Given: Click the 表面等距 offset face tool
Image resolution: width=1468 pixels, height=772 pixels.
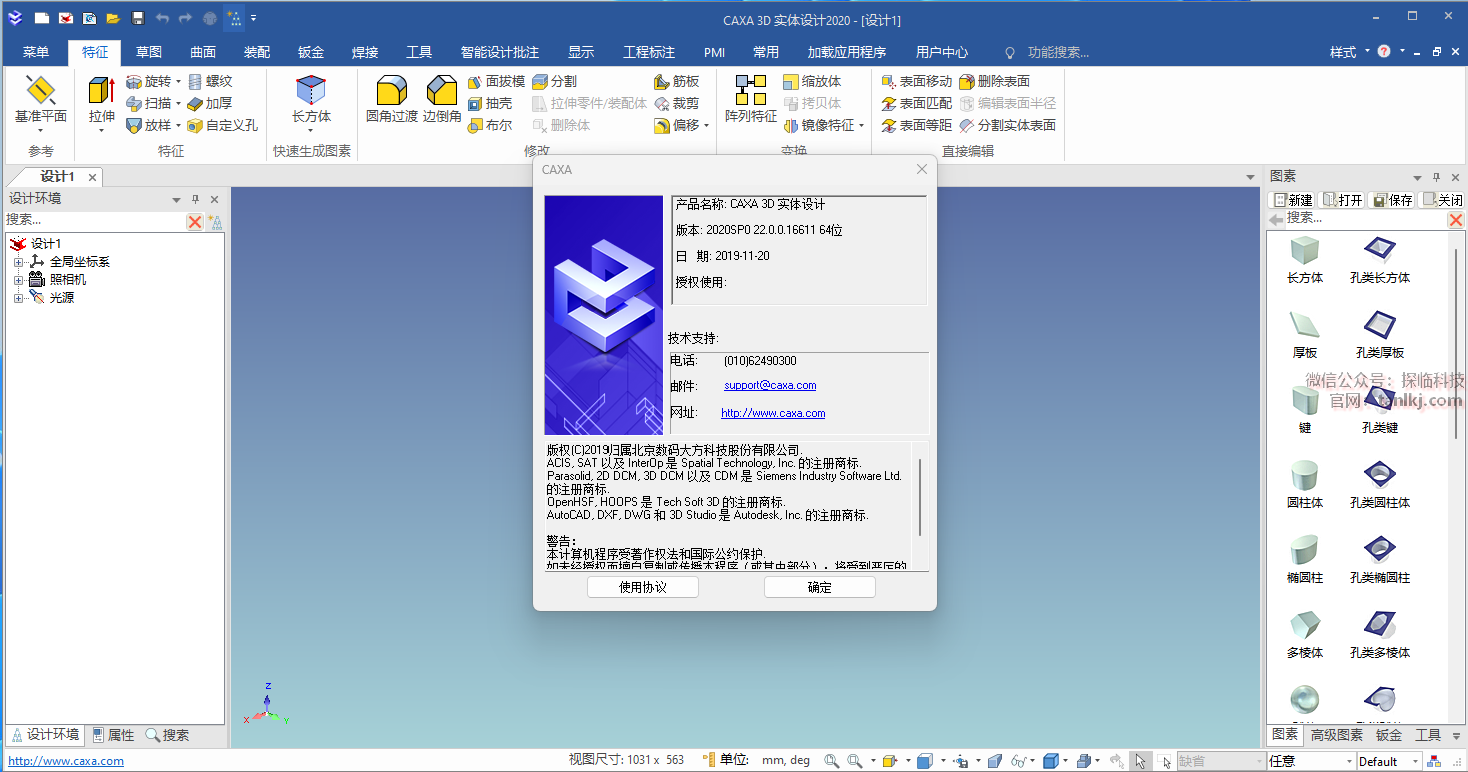Looking at the screenshot, I should [917, 125].
